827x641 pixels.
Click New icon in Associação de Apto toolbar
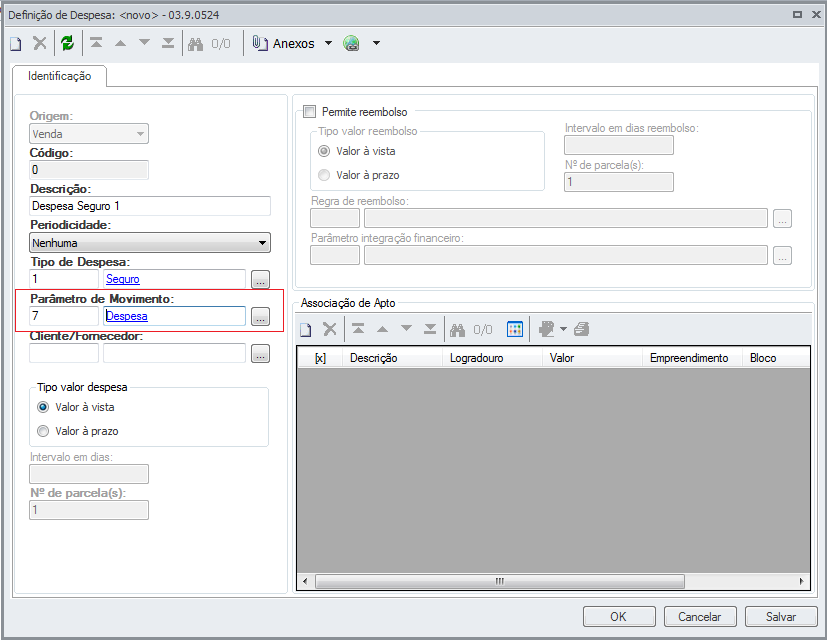point(305,330)
